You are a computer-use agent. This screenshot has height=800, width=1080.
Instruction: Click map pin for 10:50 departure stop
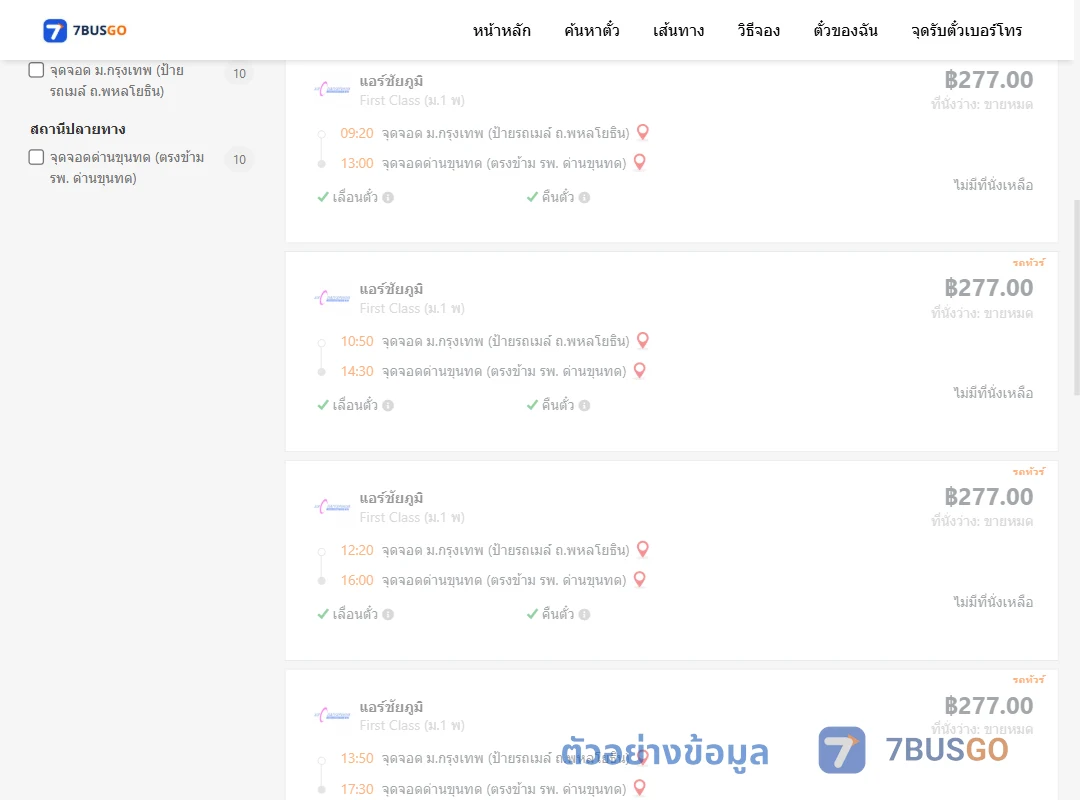pyautogui.click(x=643, y=340)
